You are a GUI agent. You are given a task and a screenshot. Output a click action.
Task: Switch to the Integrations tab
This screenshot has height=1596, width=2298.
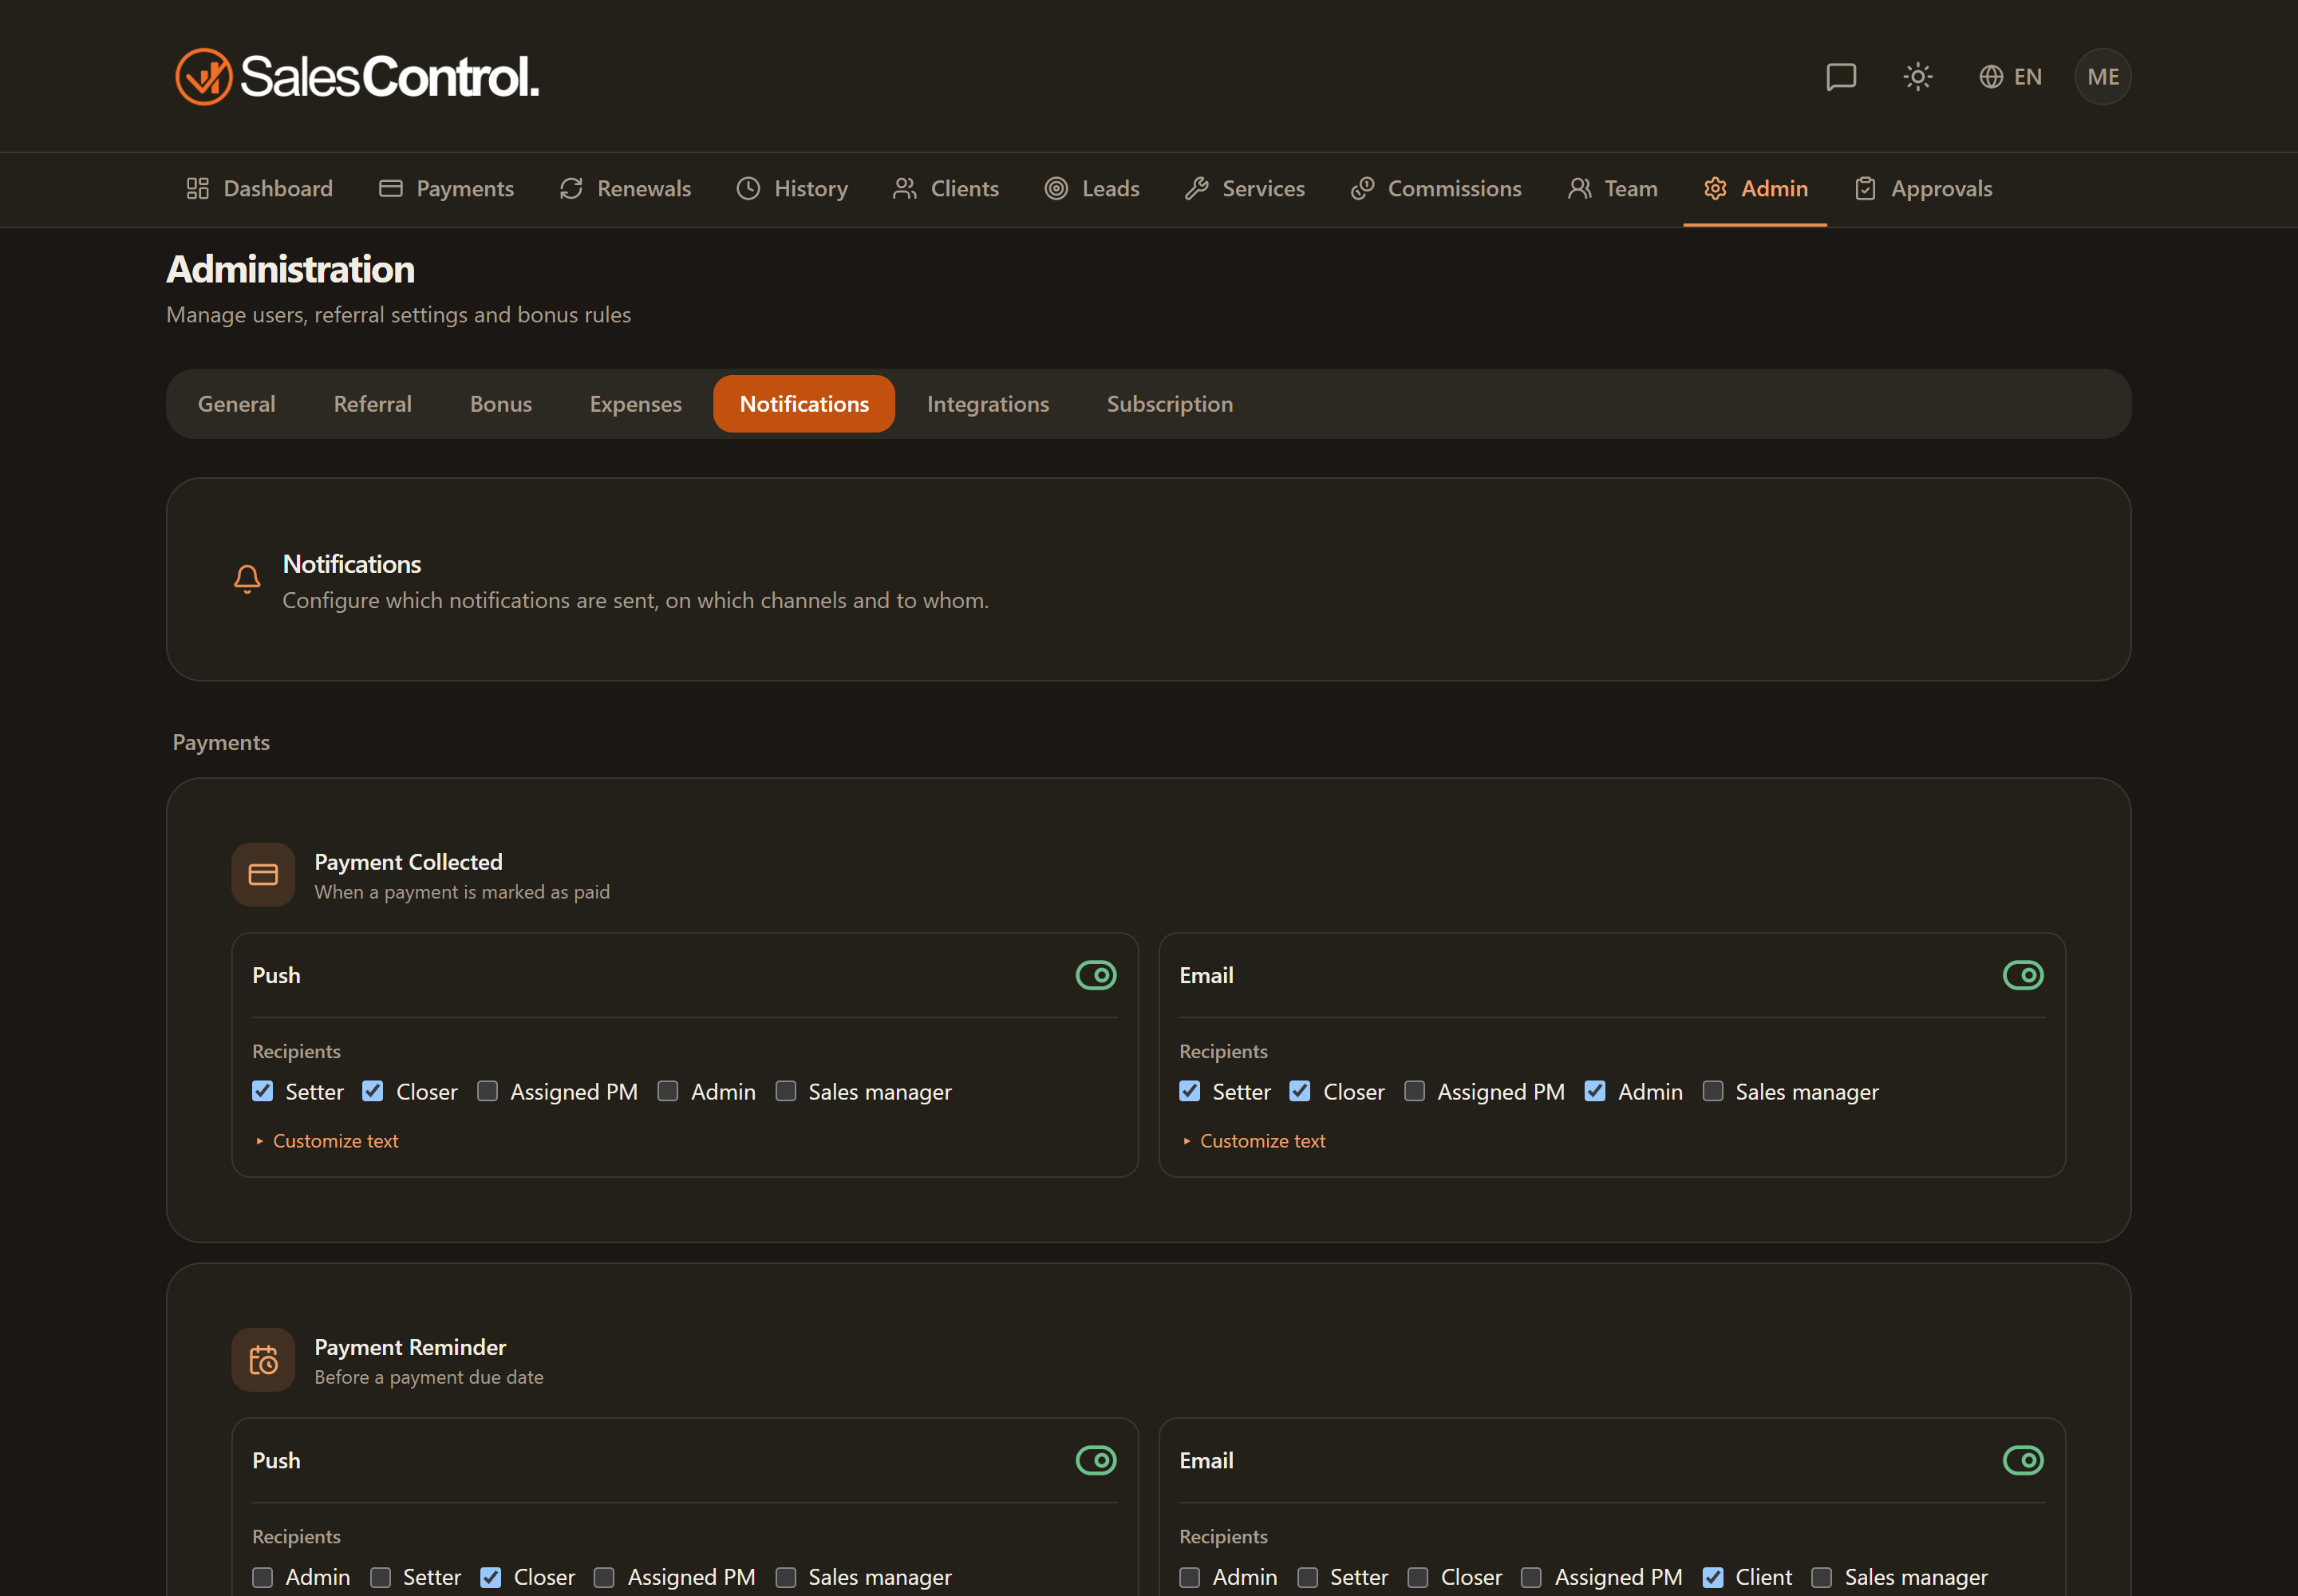(x=987, y=404)
